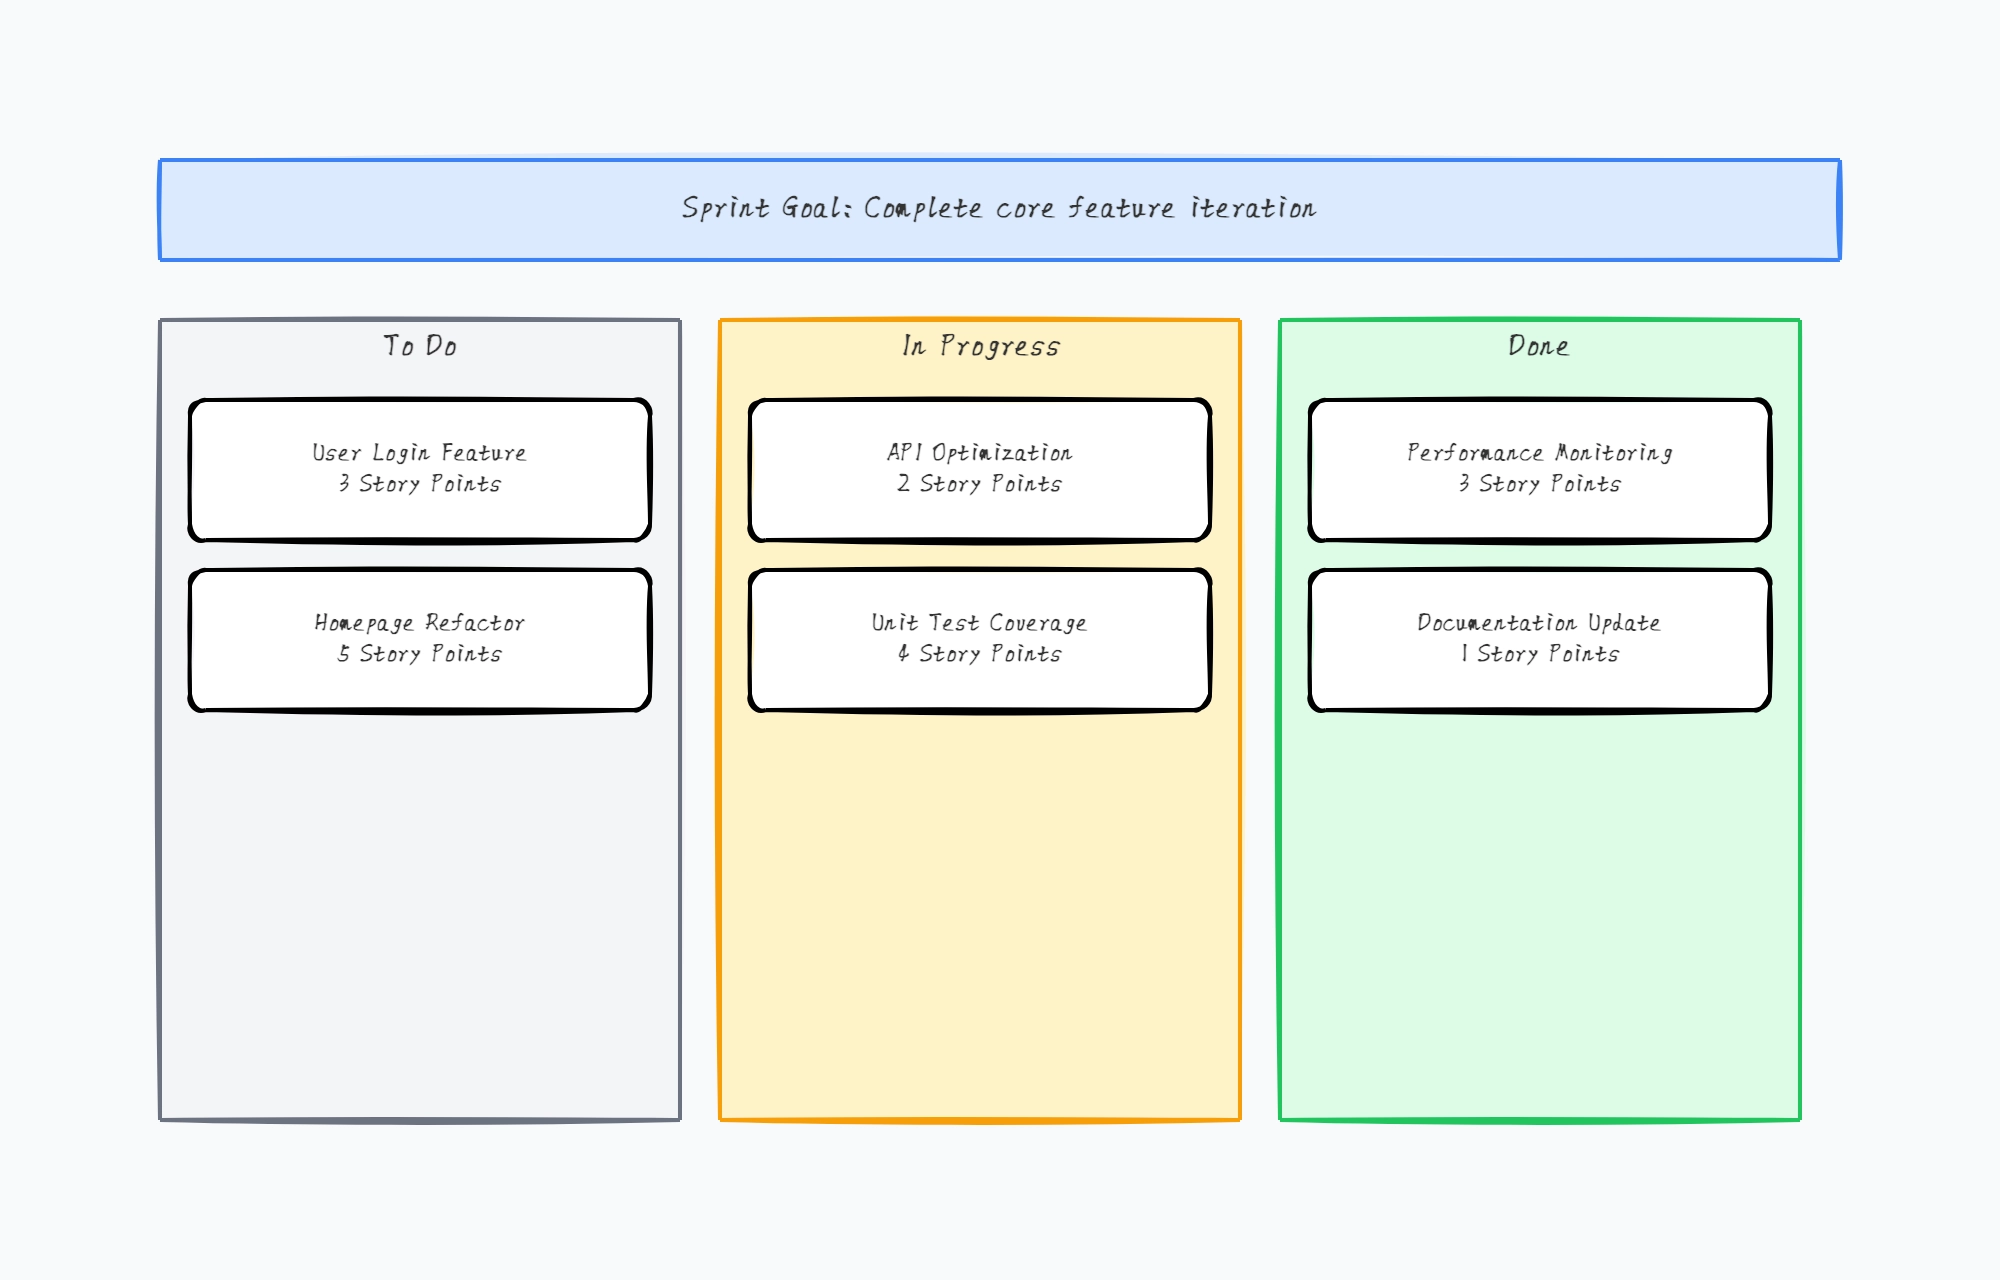Select the Documentation Update card

(1540, 639)
